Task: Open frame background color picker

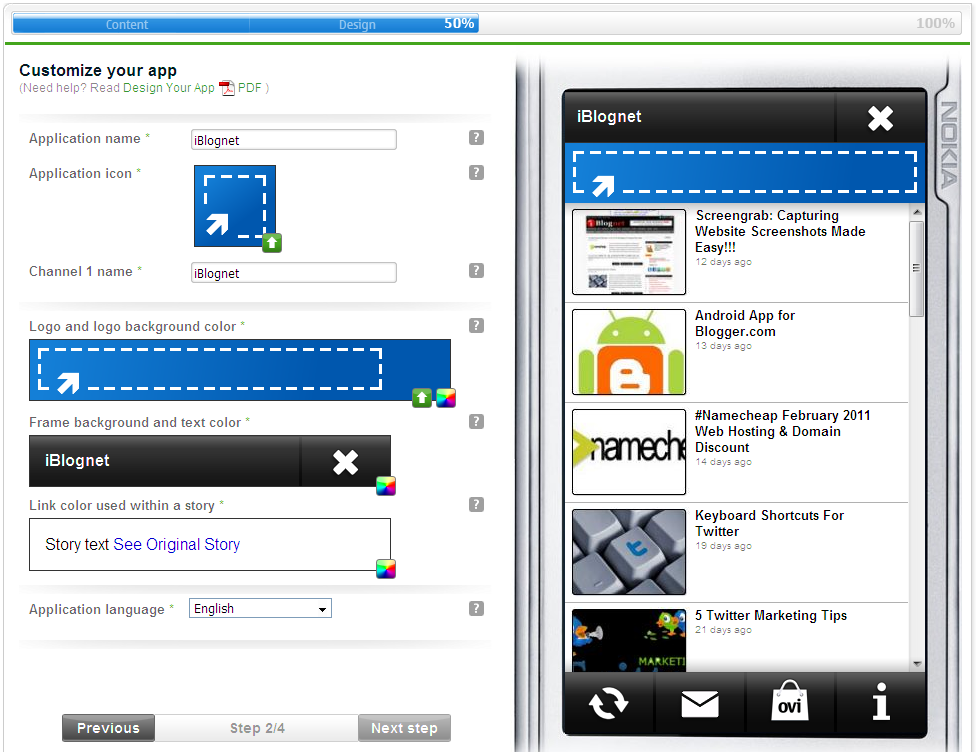Action: (386, 486)
